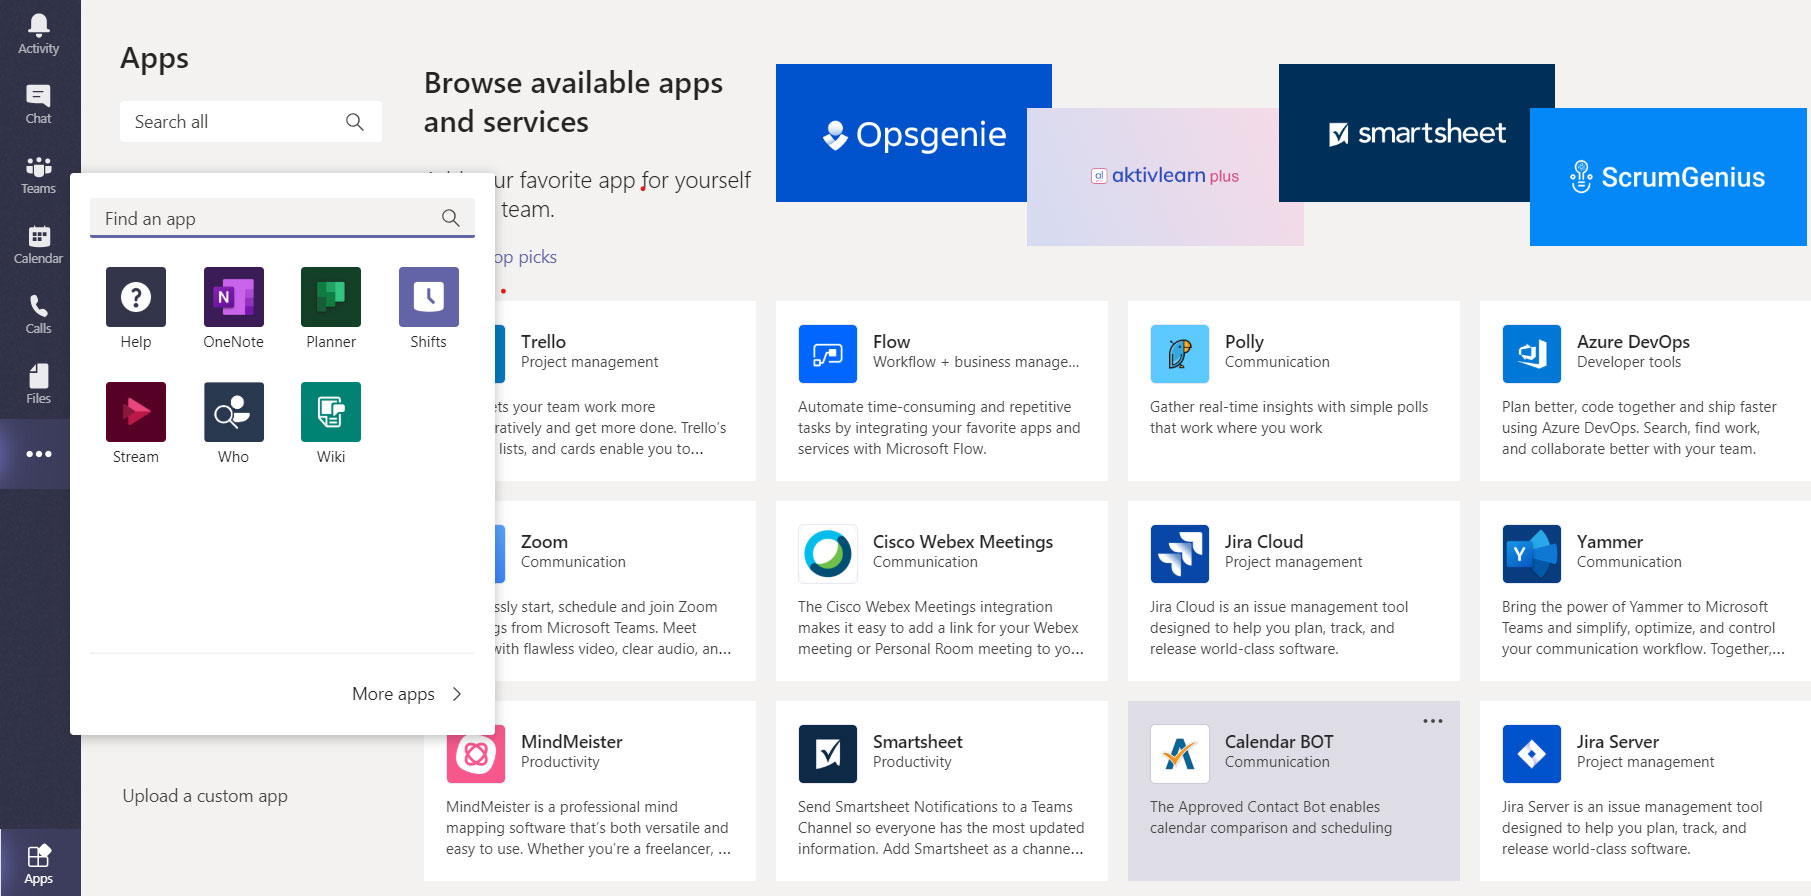
Task: Focus the Find an app field
Action: pyautogui.click(x=282, y=218)
